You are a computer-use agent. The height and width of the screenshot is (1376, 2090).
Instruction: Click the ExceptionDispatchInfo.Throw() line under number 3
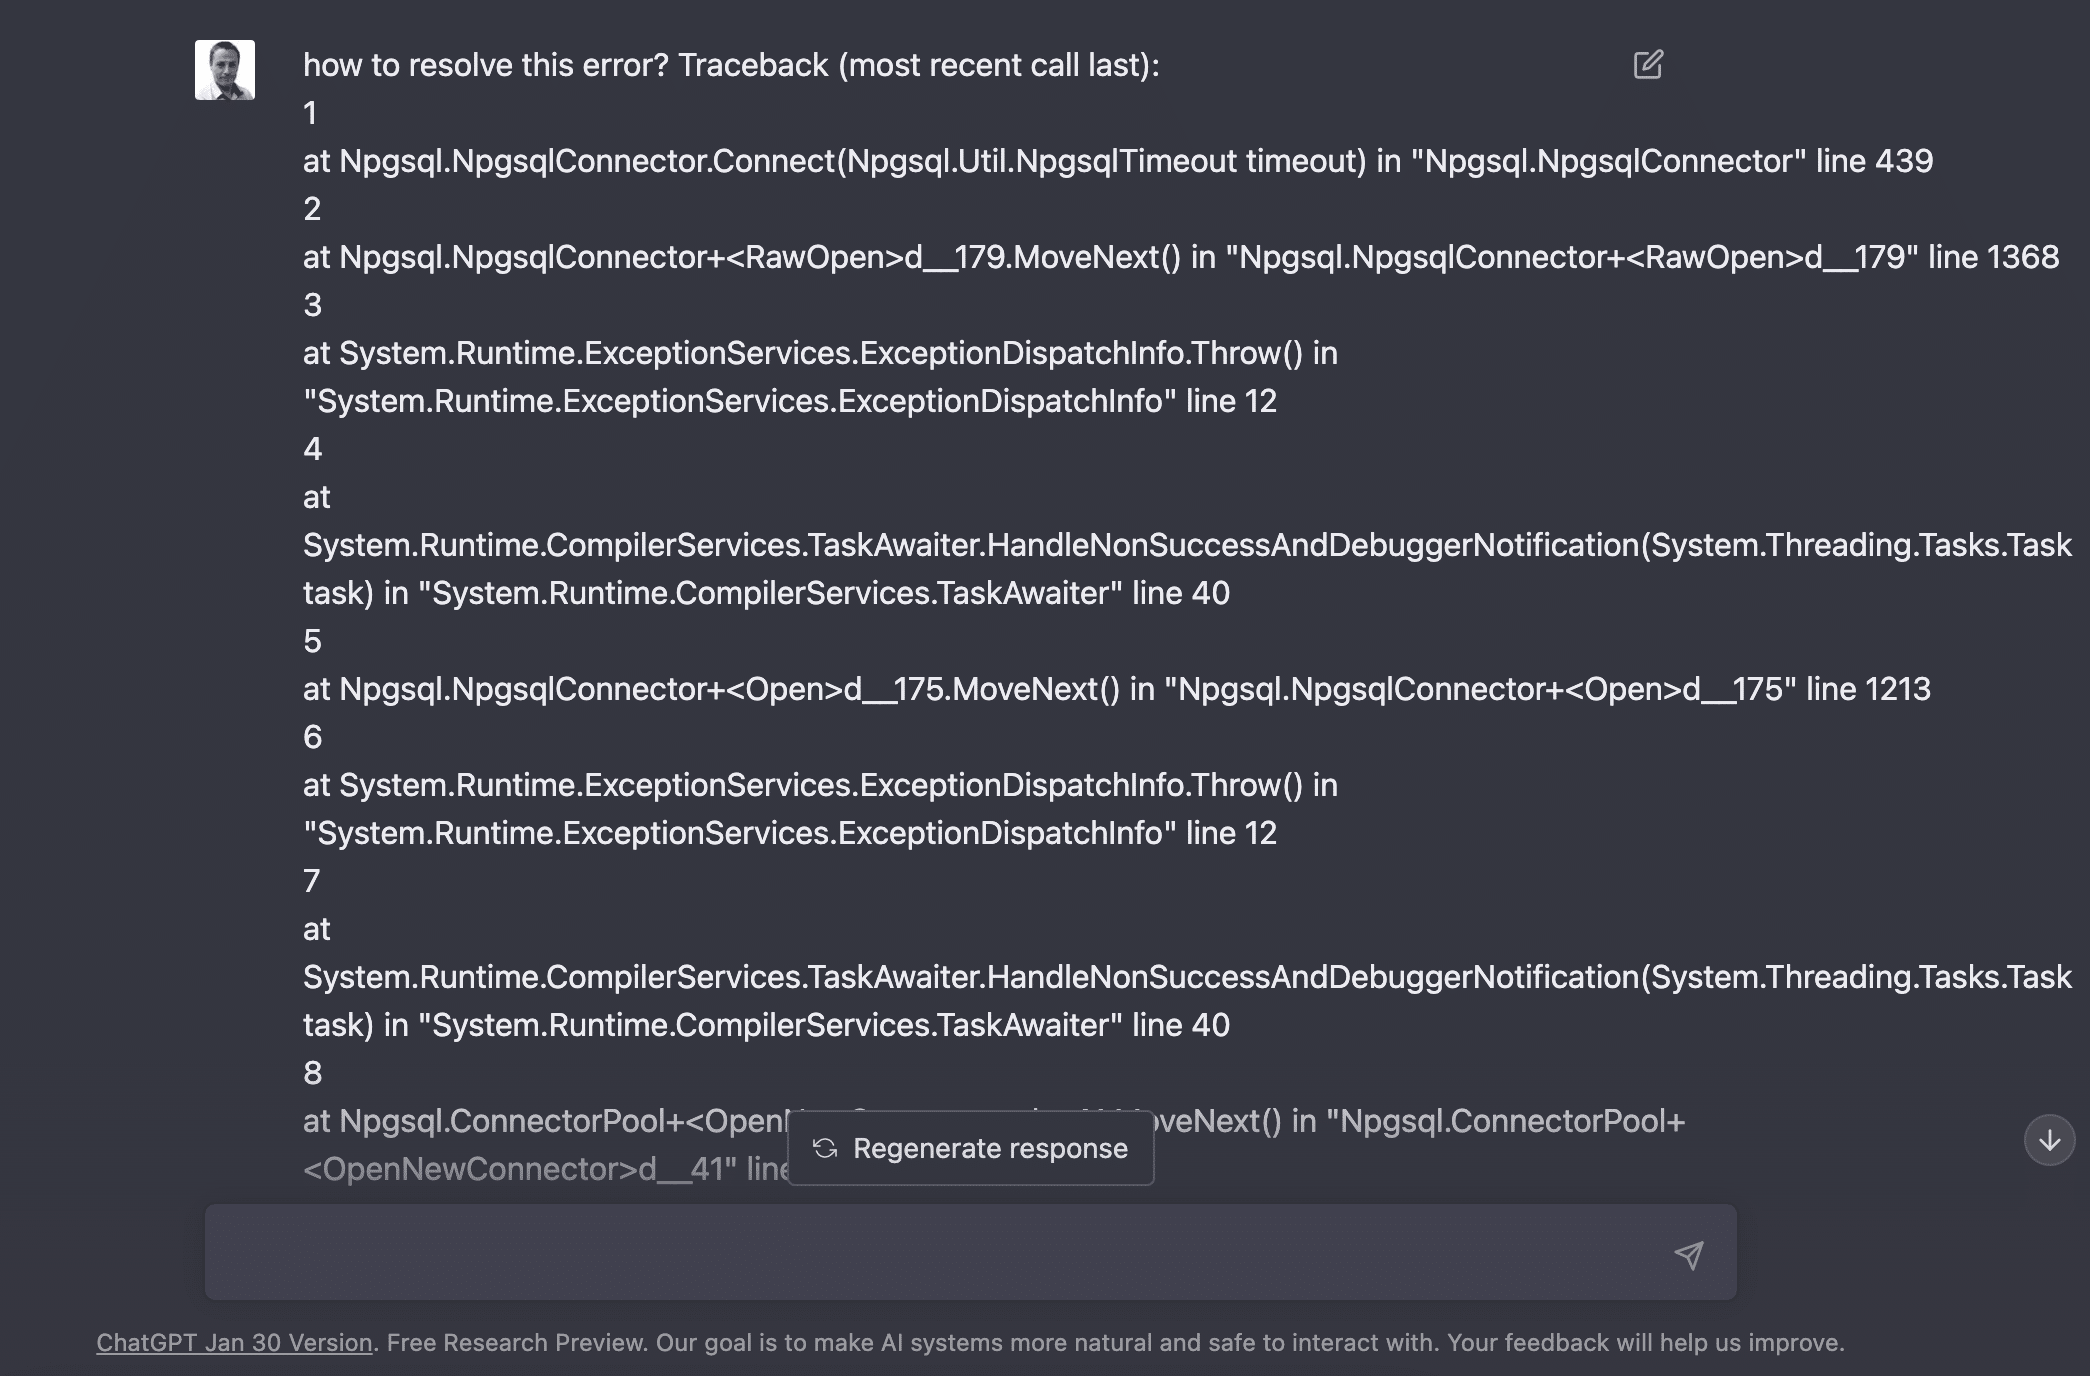tap(820, 353)
